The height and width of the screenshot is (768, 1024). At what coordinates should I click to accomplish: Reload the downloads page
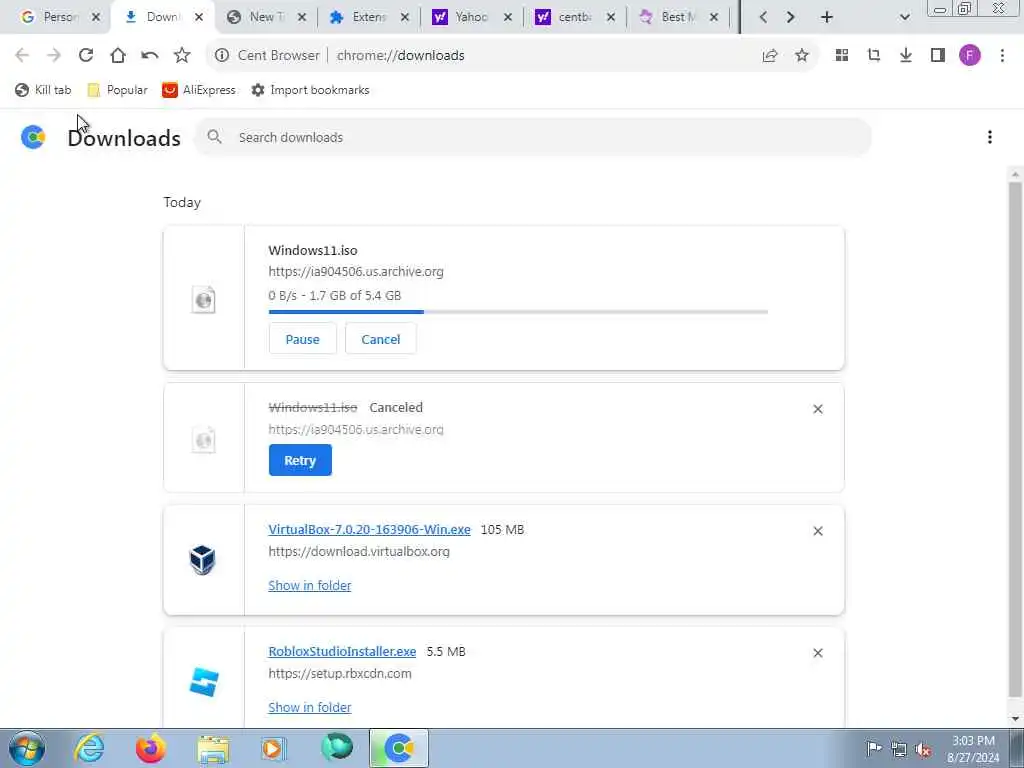[86, 56]
